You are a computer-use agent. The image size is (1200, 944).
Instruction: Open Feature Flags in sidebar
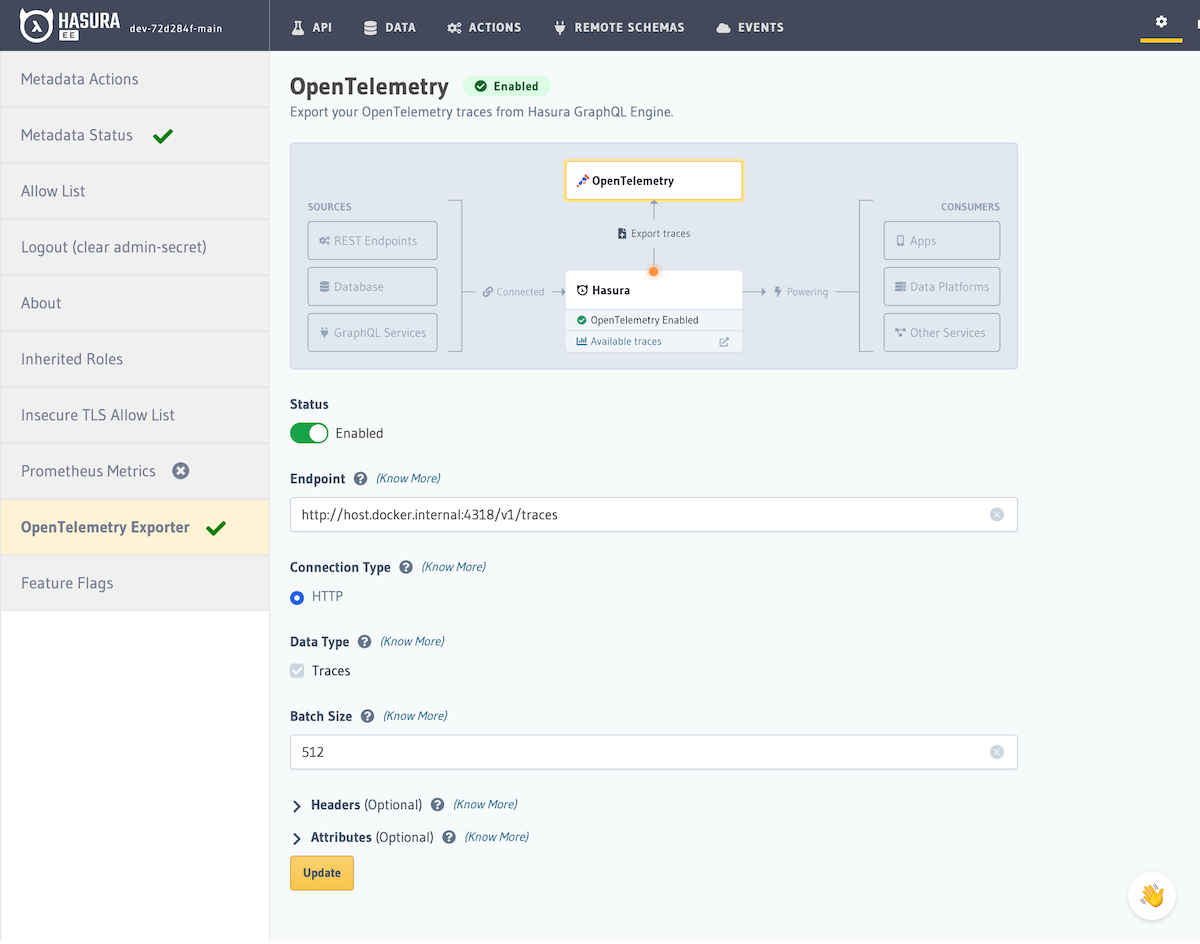[x=135, y=584]
